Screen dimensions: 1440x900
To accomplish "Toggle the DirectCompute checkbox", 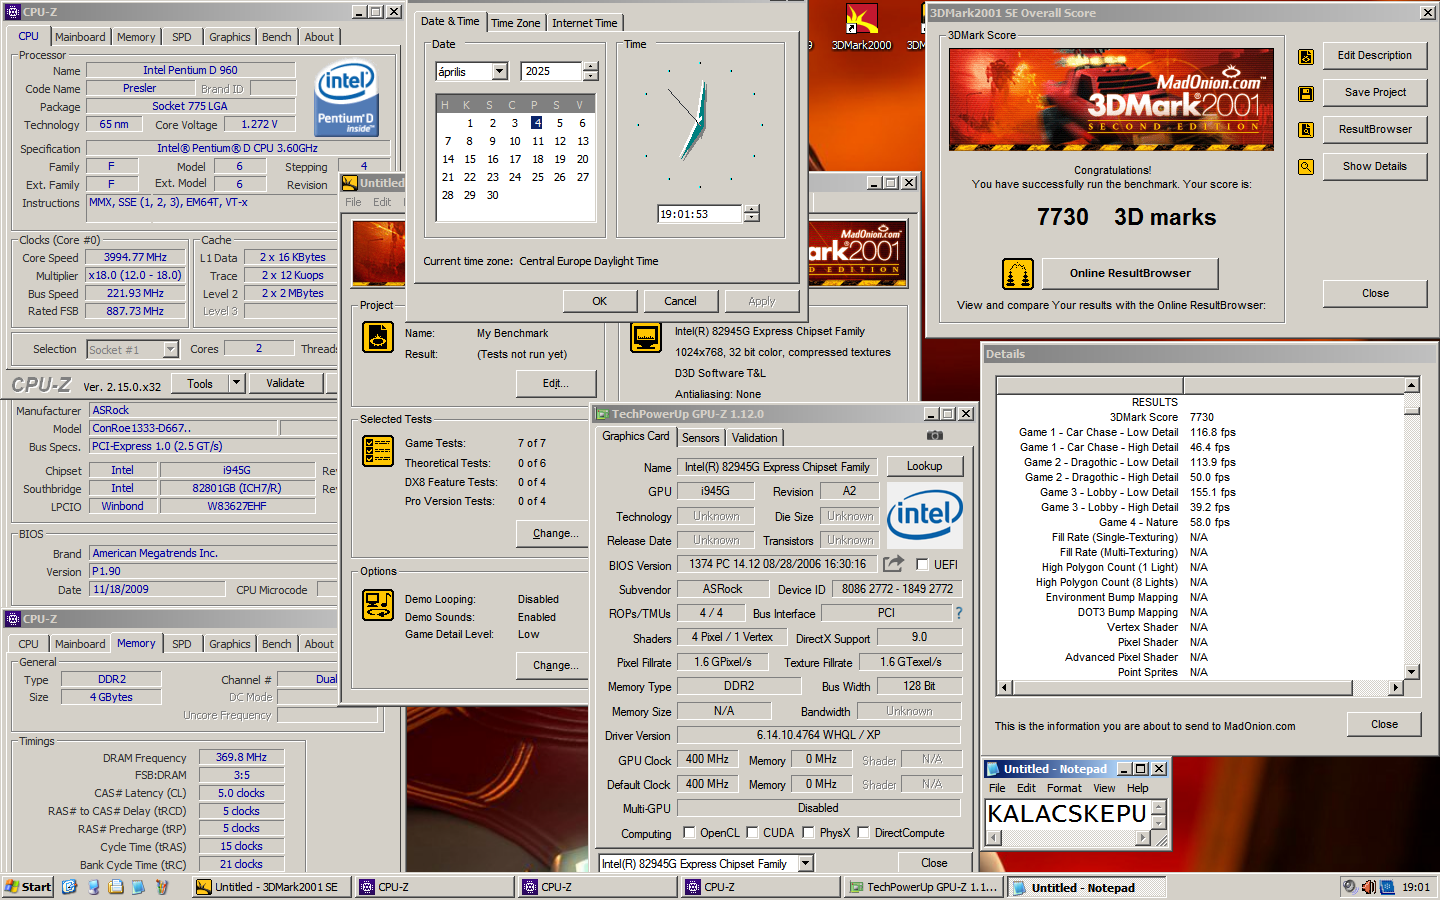I will click(x=863, y=832).
